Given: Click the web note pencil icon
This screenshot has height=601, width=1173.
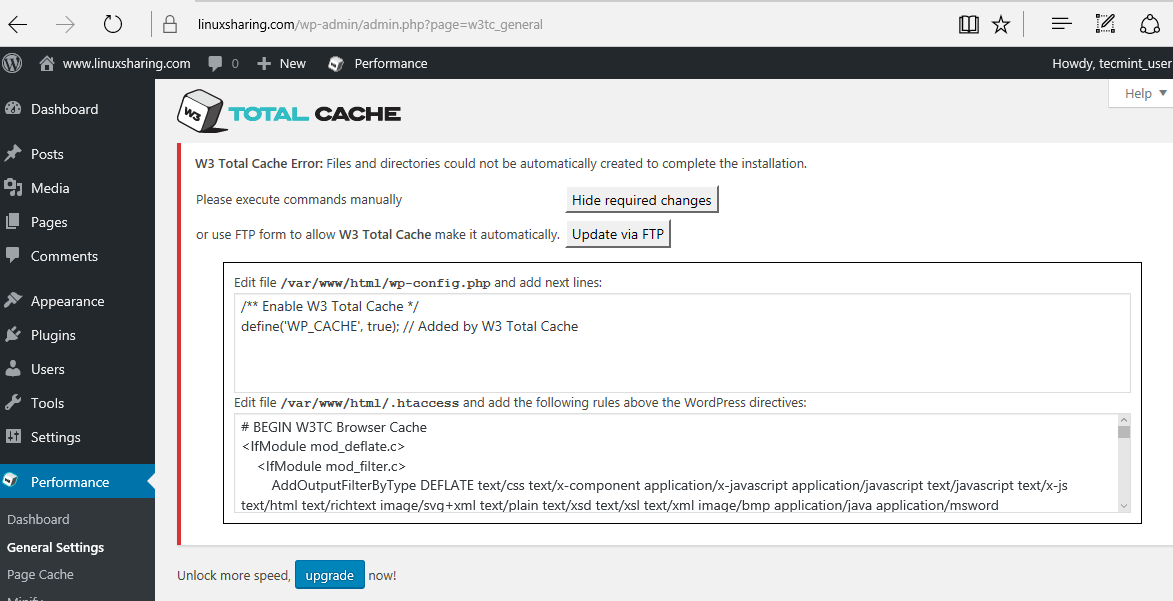Looking at the screenshot, I should point(1104,24).
